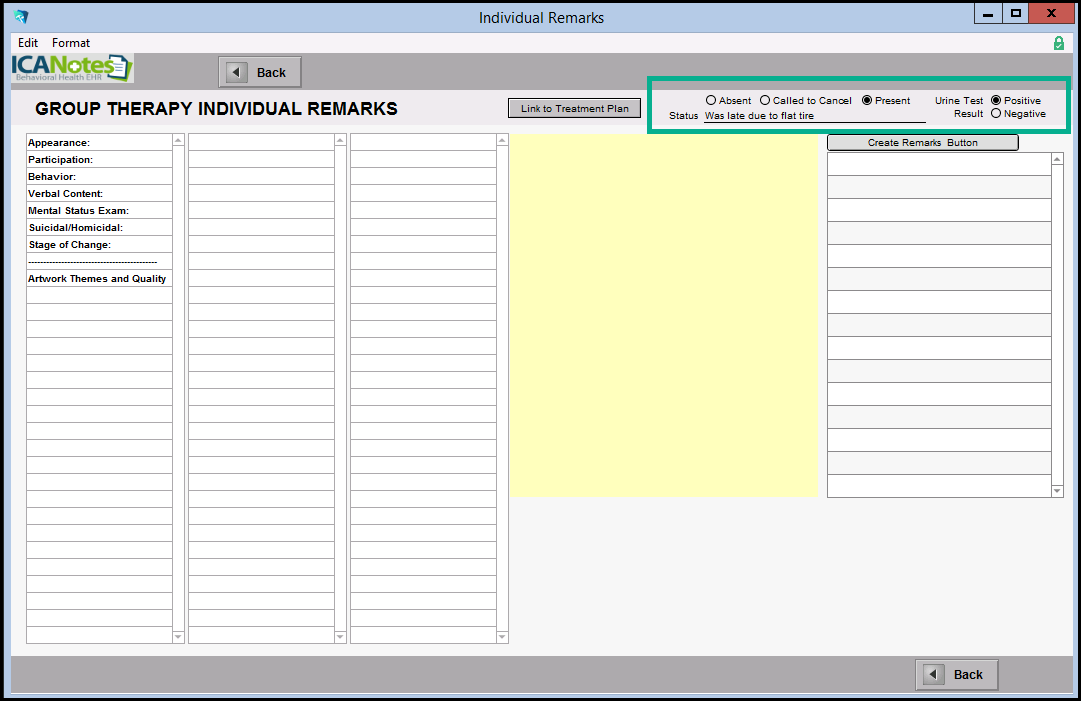Viewport: 1081px width, 701px height.
Task: Select the Absent radio button
Action: pos(711,100)
